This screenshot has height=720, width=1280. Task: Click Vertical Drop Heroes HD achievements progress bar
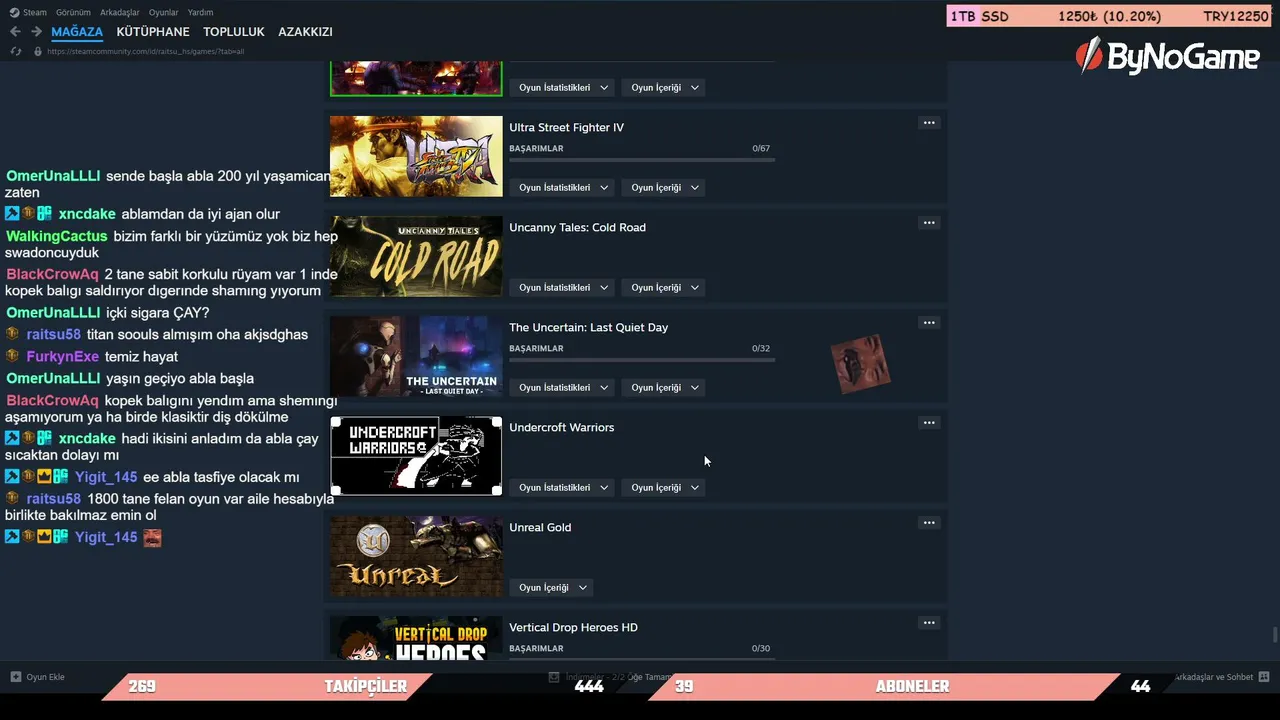[x=642, y=658]
